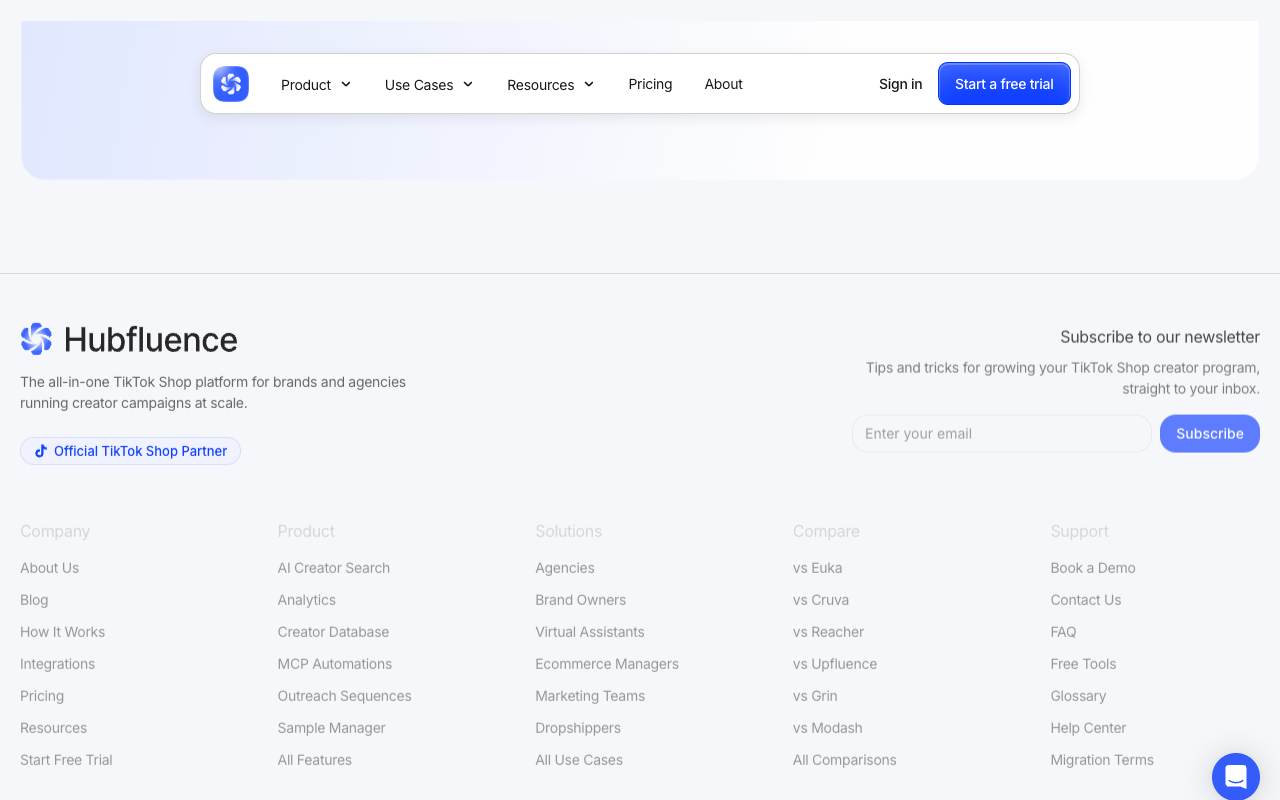Focus the Enter your email field
Screen dimensions: 1280x800
pyautogui.click(x=1001, y=434)
